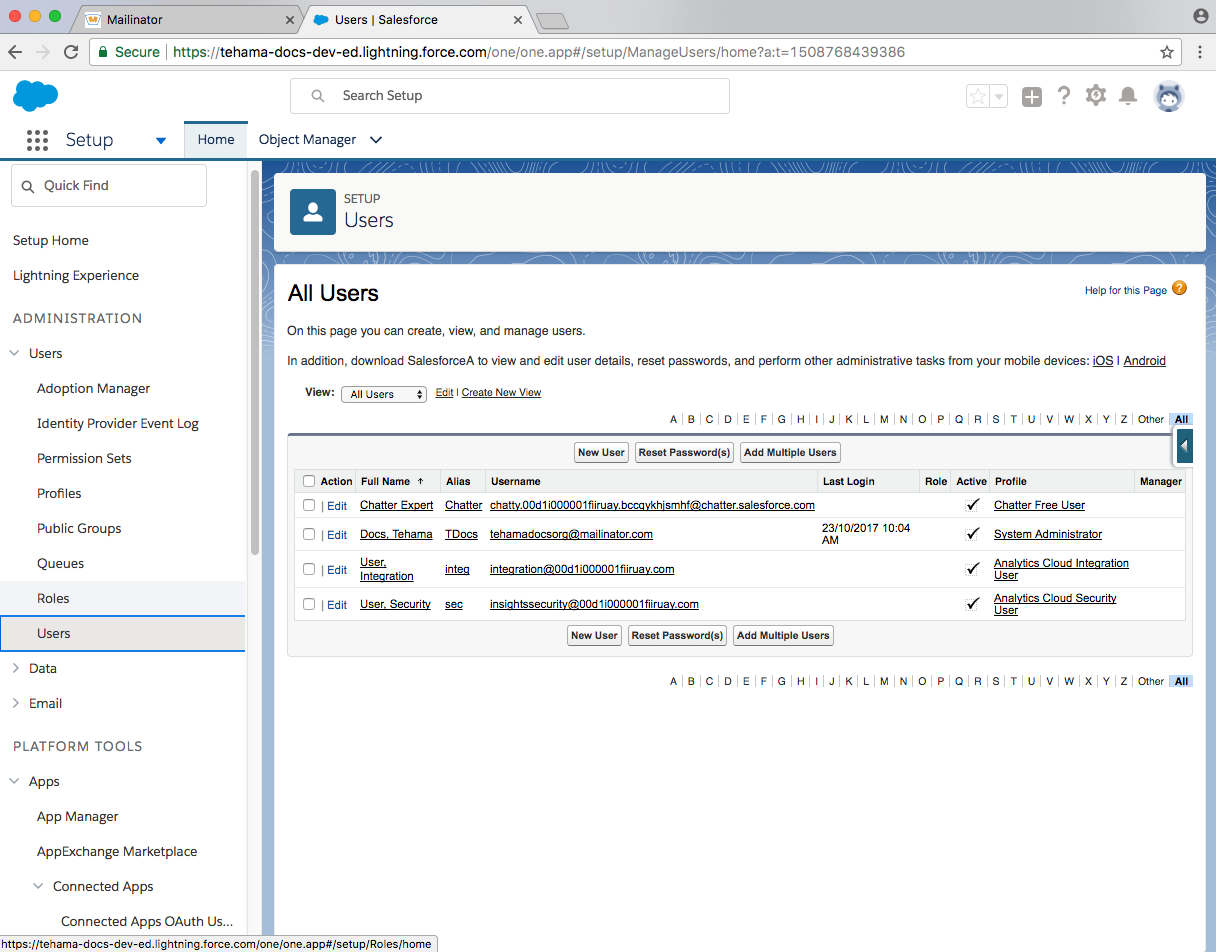The width and height of the screenshot is (1216, 952).
Task: Click the Global Actions plus icon
Action: [x=1032, y=96]
